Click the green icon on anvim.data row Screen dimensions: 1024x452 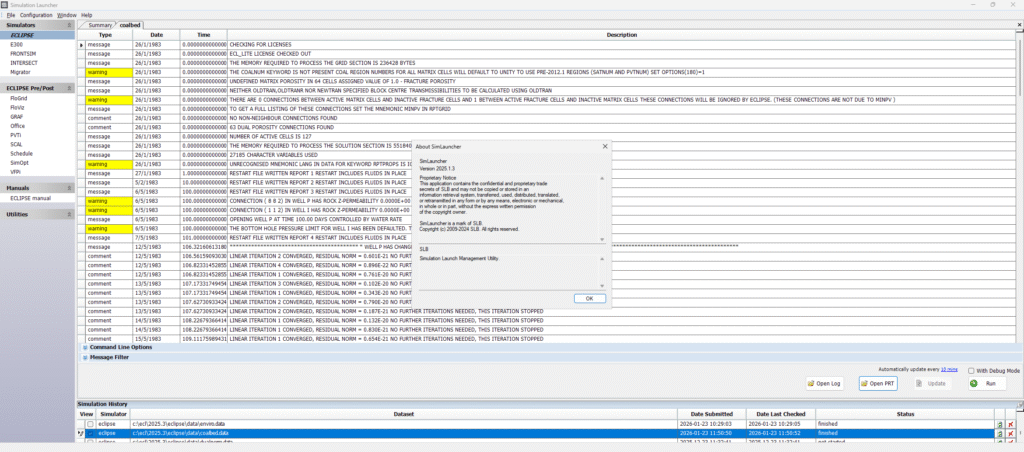click(999, 424)
